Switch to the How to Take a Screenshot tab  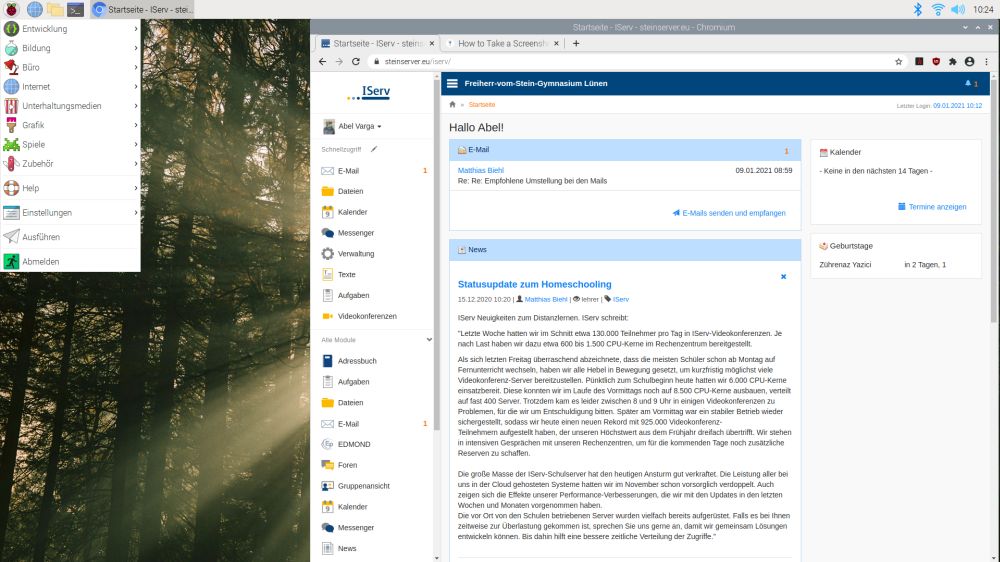502,44
